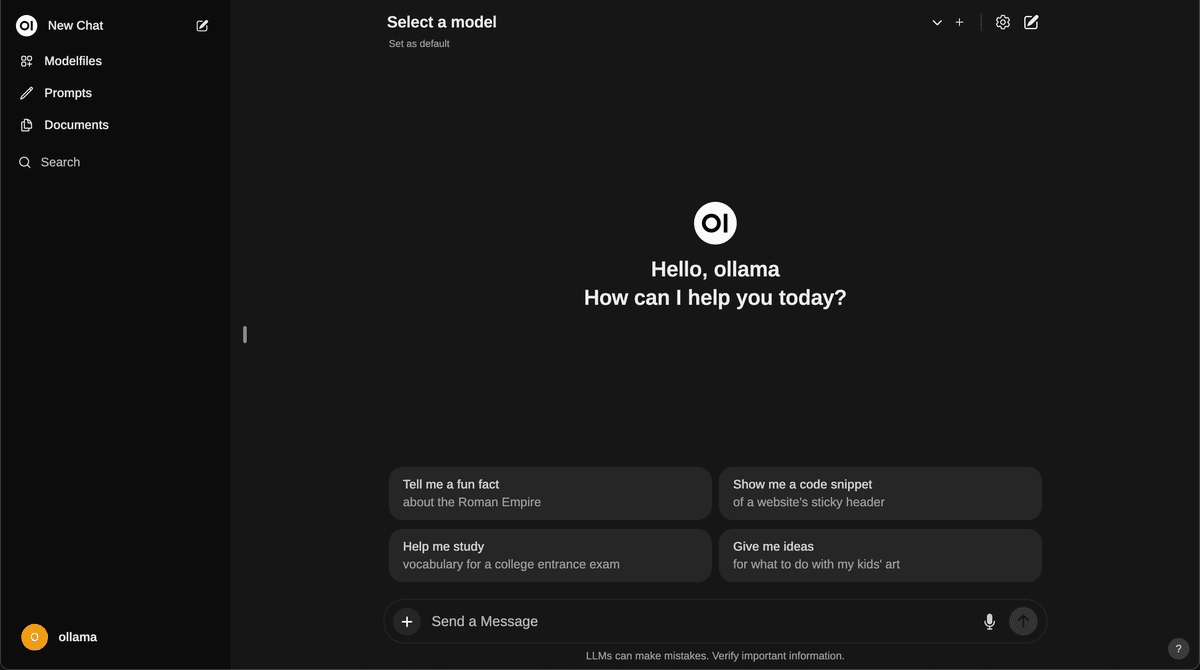Open settings gear icon
Viewport: 1200px width, 670px height.
(x=1003, y=22)
